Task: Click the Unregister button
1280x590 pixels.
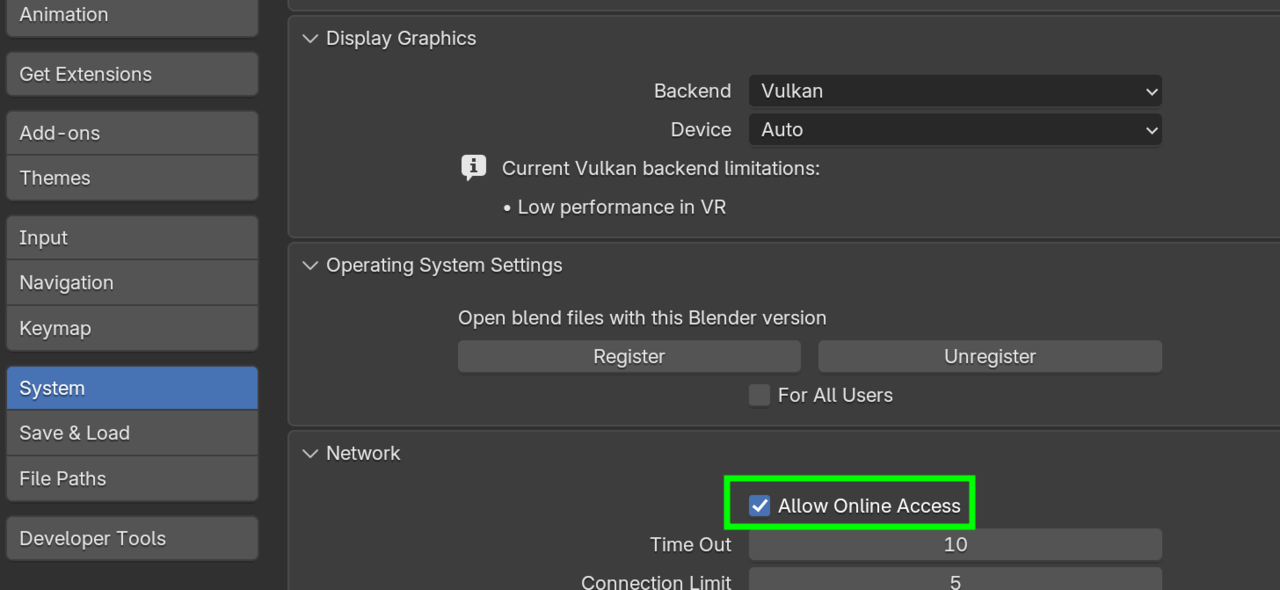Action: (x=990, y=357)
